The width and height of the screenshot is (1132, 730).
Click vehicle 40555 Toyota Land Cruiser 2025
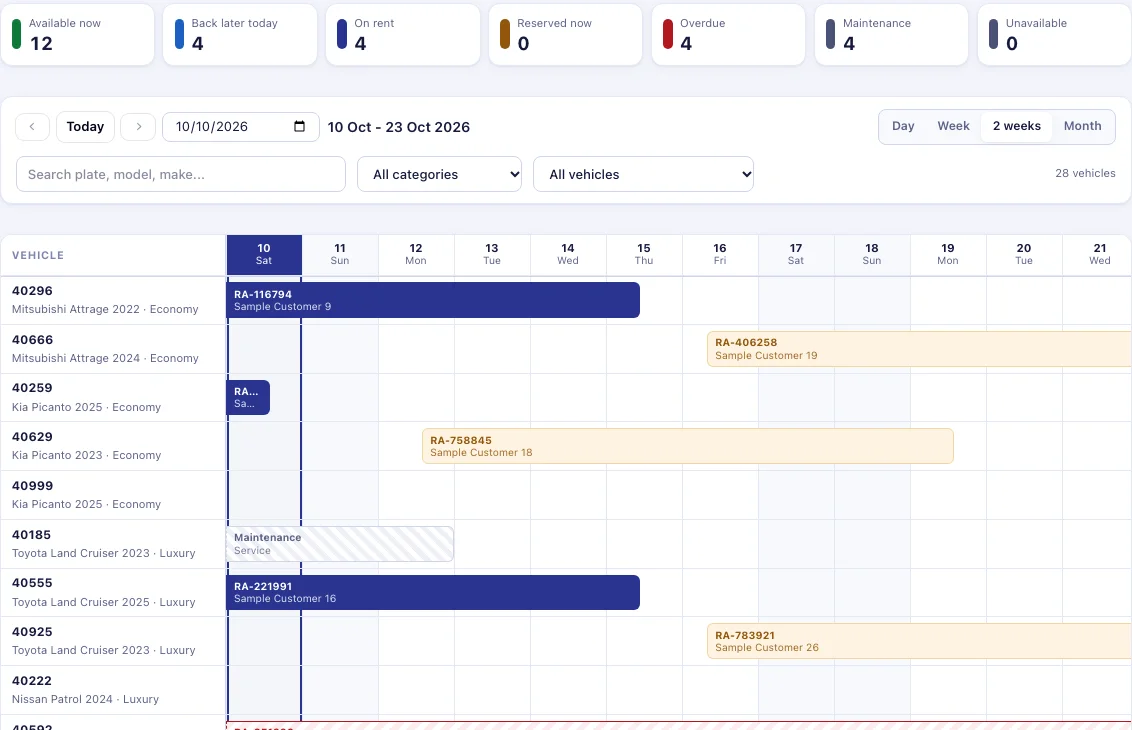(x=113, y=592)
